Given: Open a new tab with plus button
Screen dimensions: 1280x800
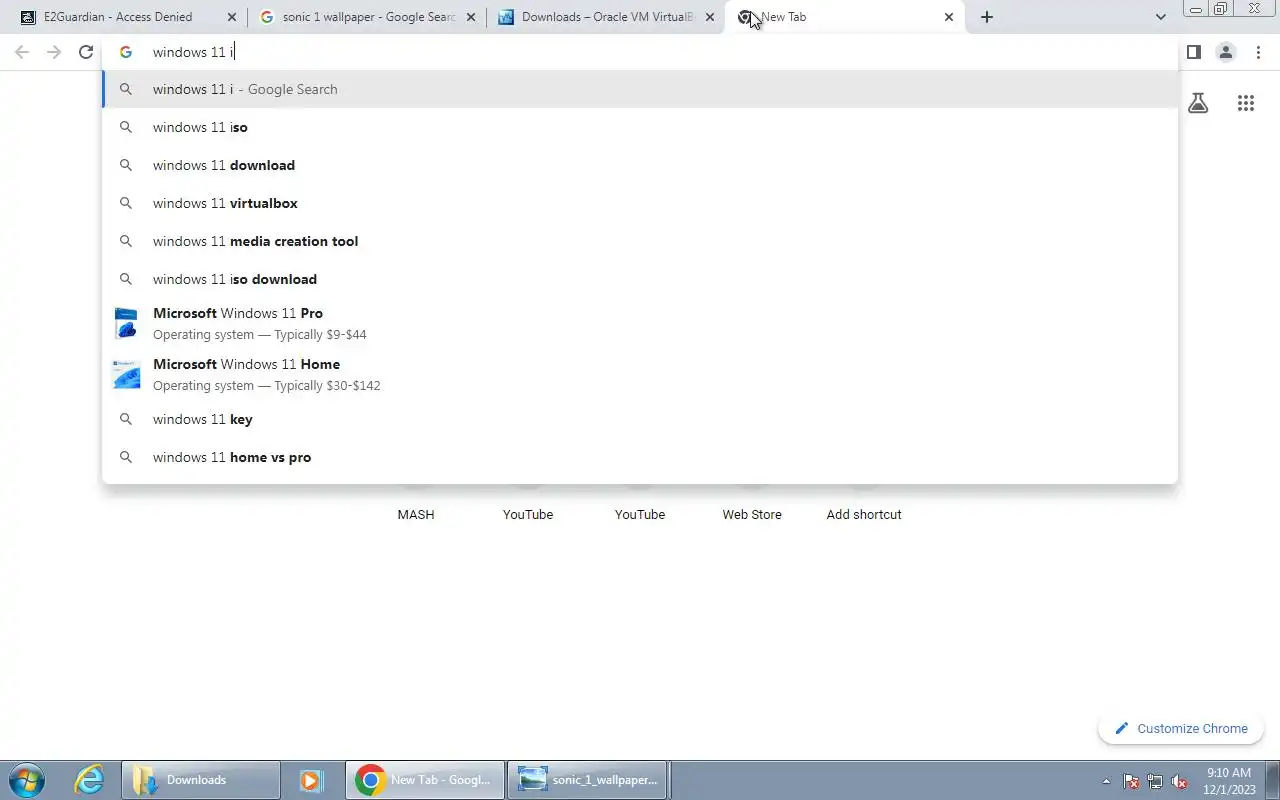Looking at the screenshot, I should 987,17.
